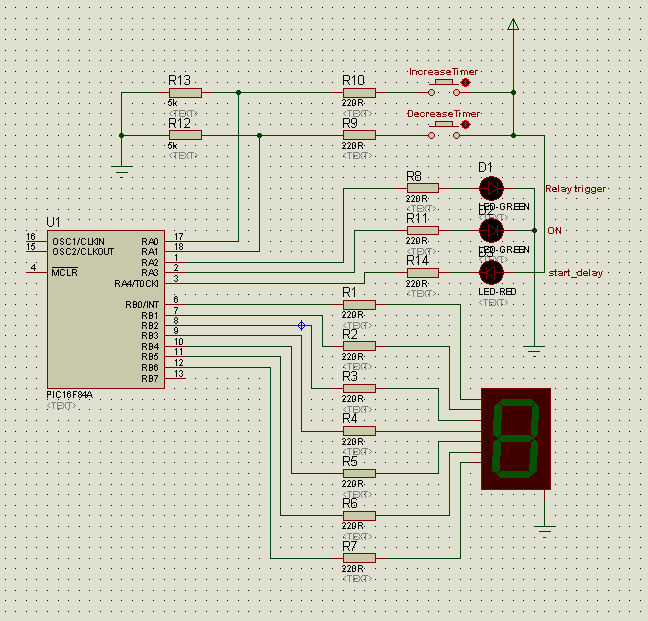Screen dimensions: 648x621
Task: Select the seven-segment display component
Action: 516,439
